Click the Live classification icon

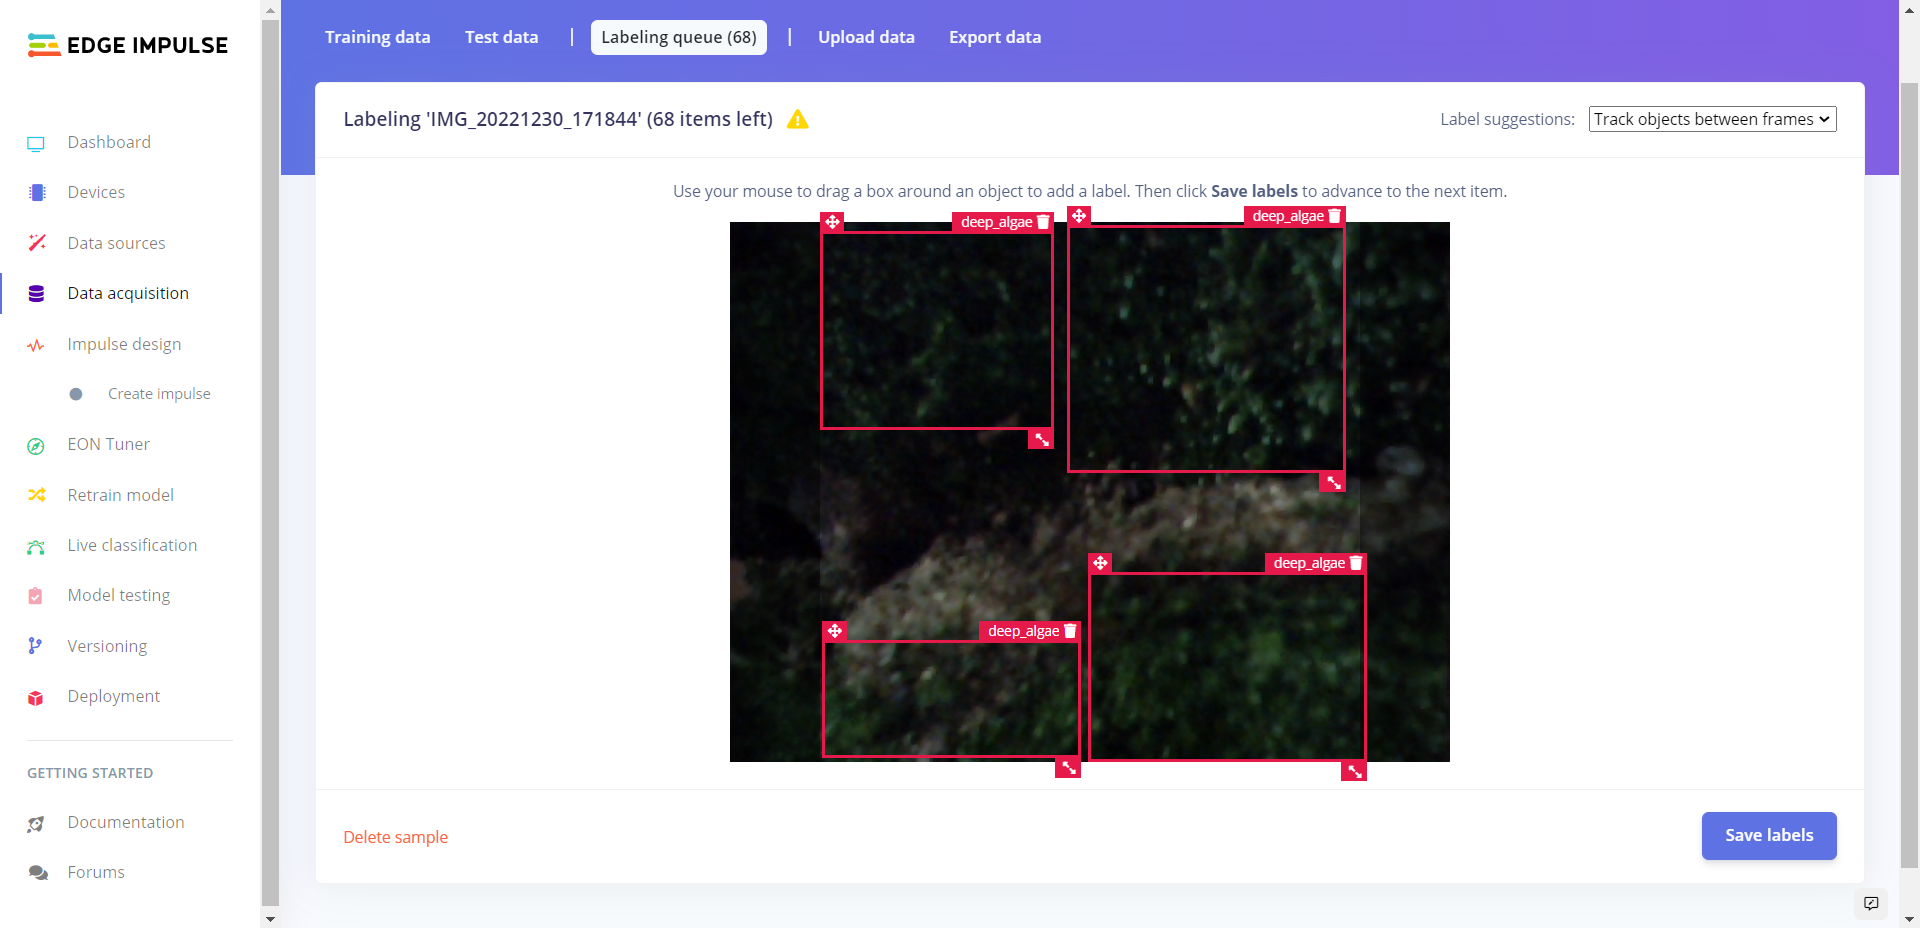click(x=36, y=546)
